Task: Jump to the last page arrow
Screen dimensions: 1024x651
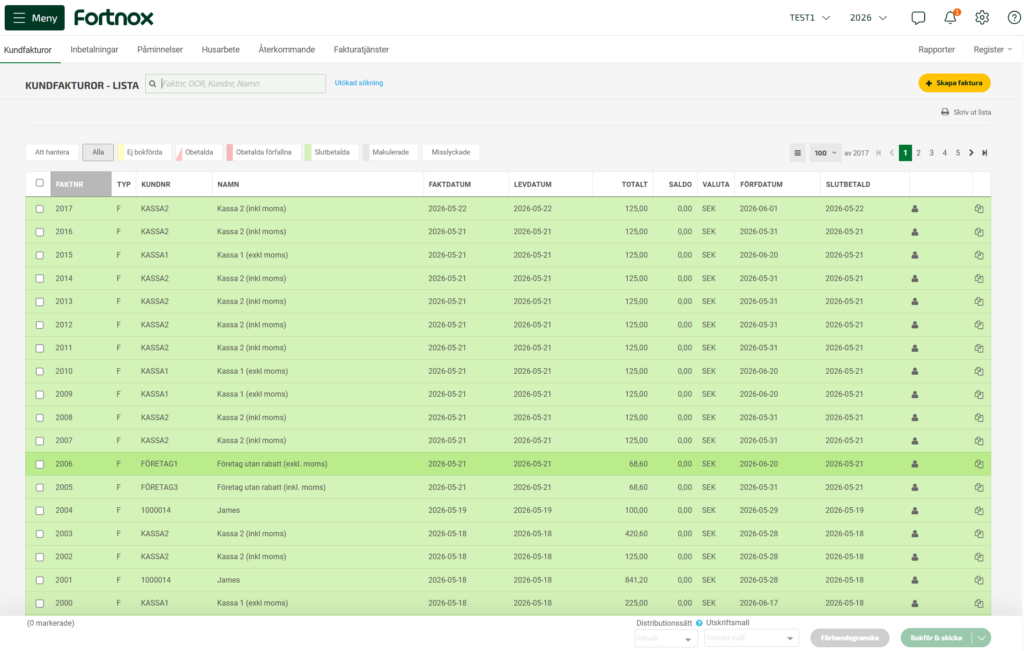Action: point(985,153)
